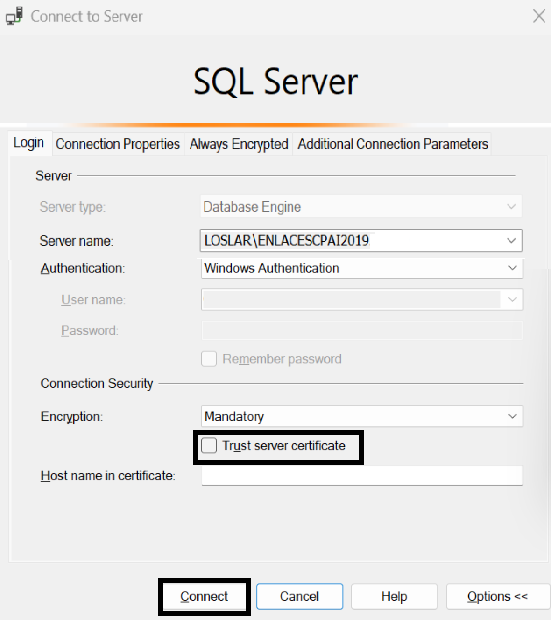The width and height of the screenshot is (551, 620).
Task: Enable Trust server certificate checkbox
Action: tap(209, 445)
